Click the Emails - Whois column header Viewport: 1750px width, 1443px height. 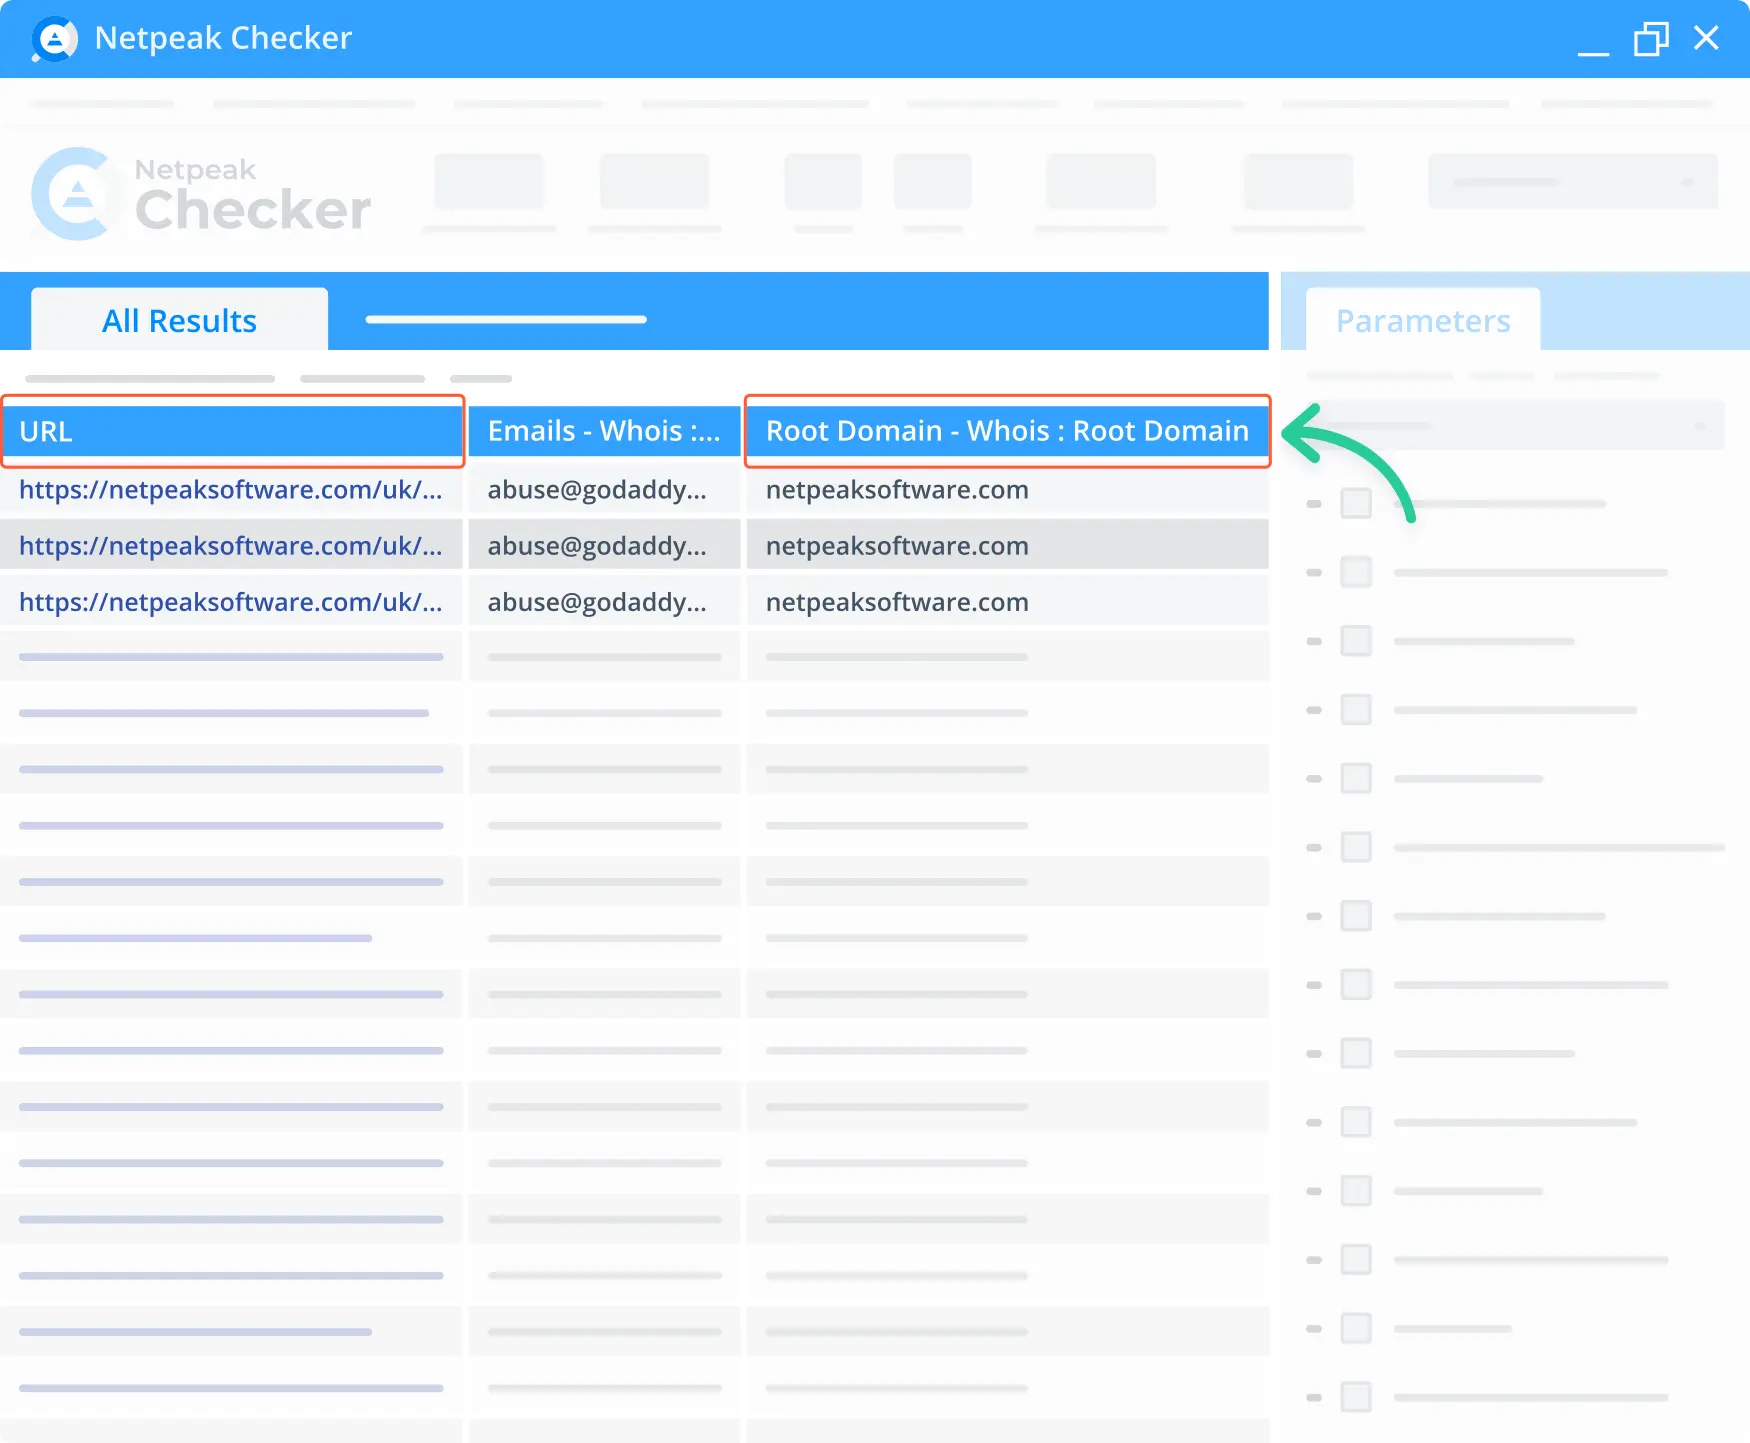604,431
